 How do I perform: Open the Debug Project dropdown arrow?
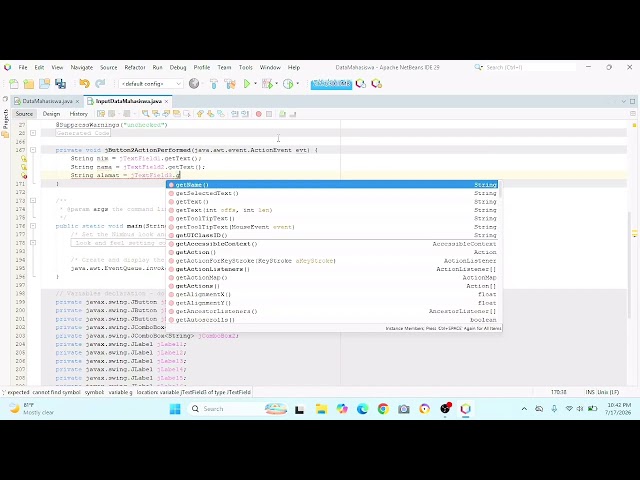click(277, 84)
